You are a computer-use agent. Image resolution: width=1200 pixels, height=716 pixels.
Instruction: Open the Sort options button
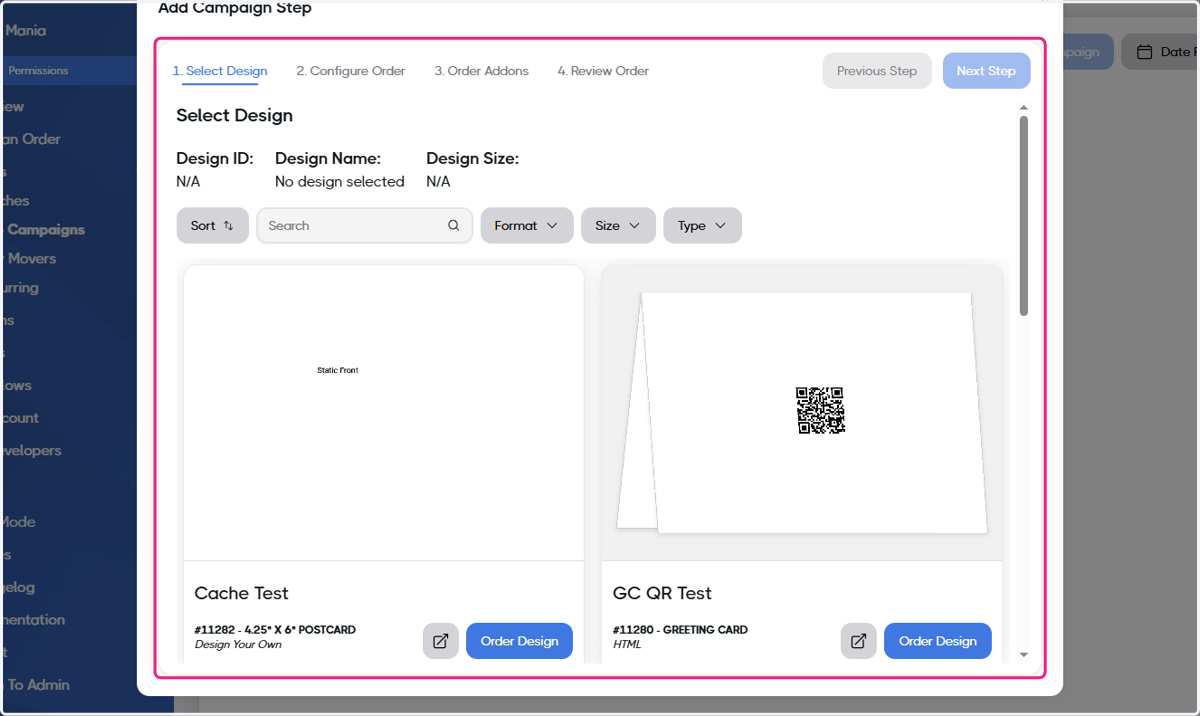click(212, 226)
